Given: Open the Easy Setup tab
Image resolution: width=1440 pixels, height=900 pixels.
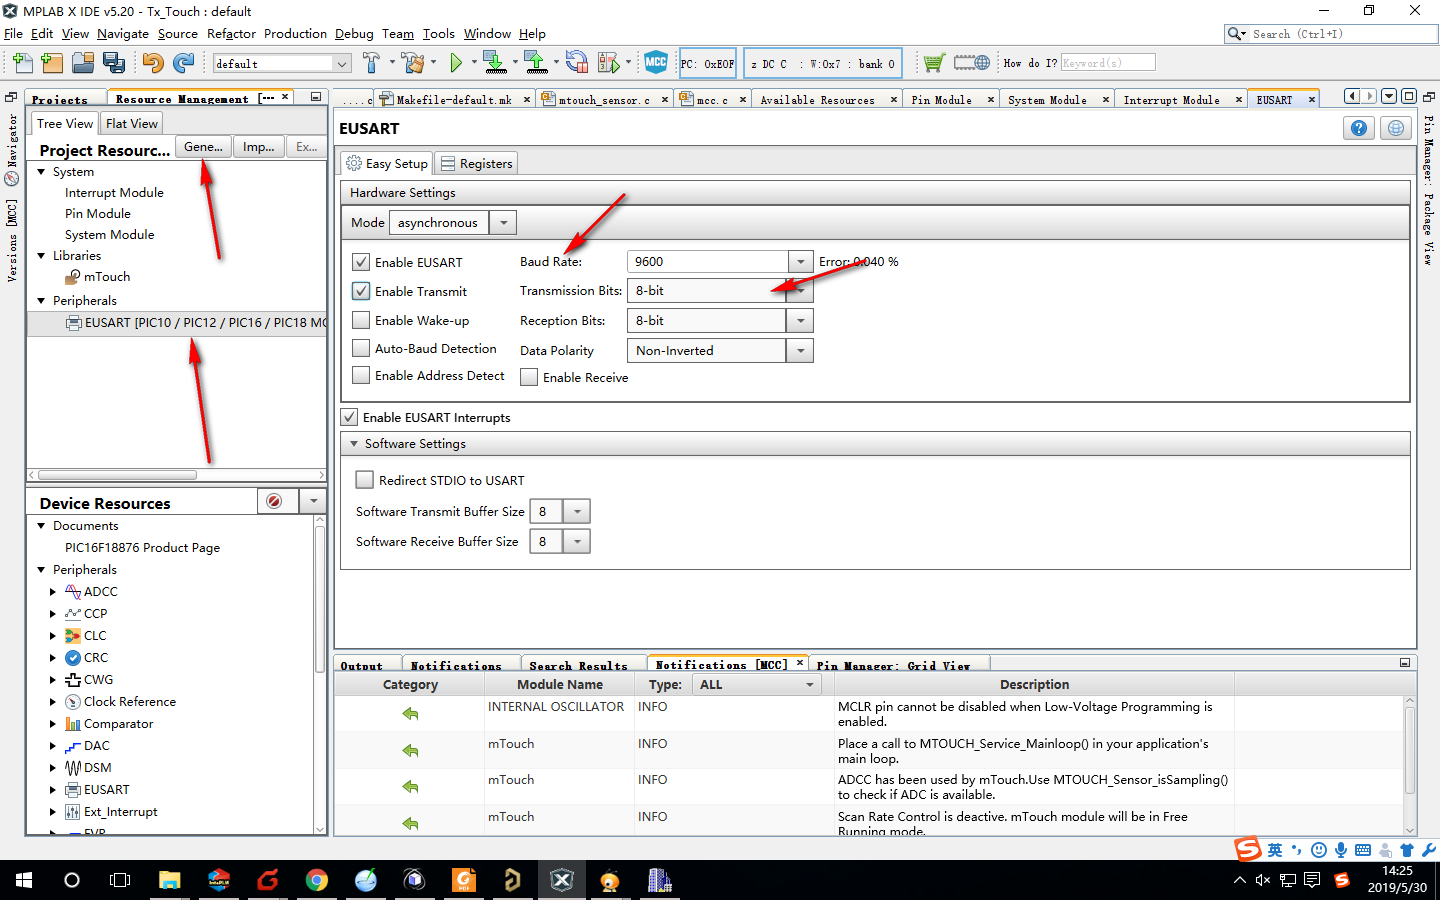Looking at the screenshot, I should [x=387, y=163].
